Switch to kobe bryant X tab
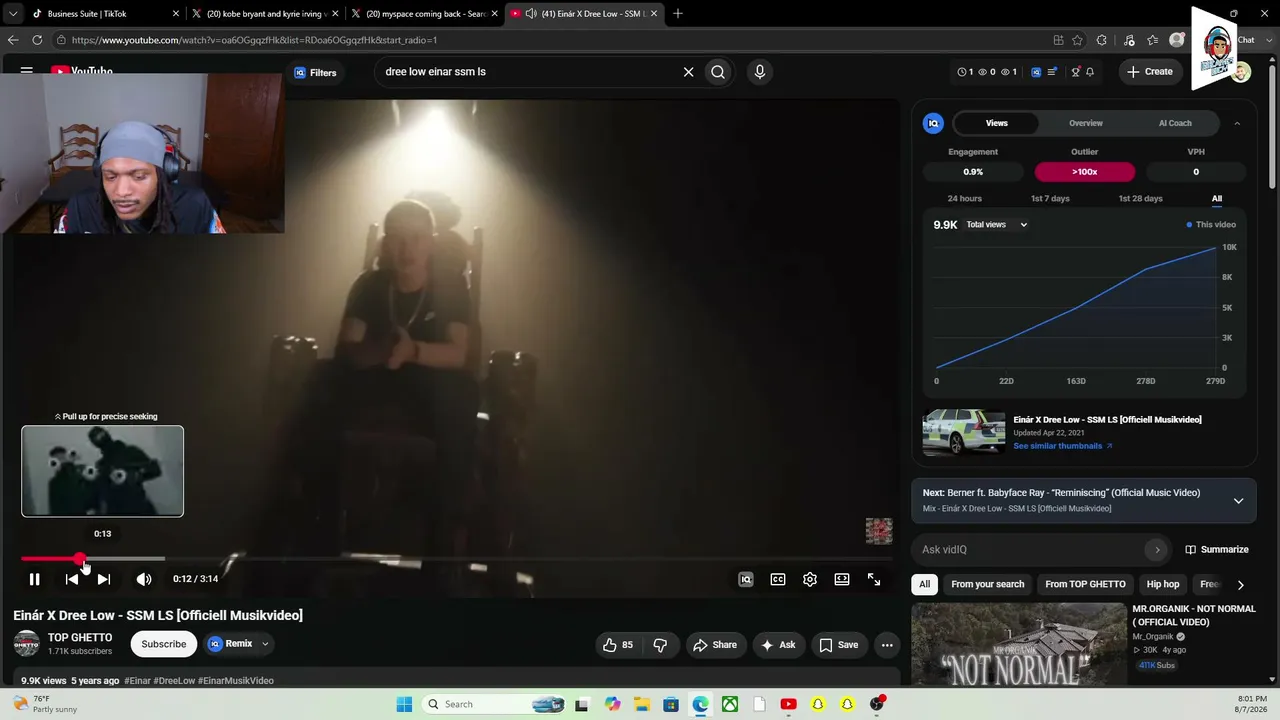Image resolution: width=1280 pixels, height=720 pixels. (x=265, y=14)
